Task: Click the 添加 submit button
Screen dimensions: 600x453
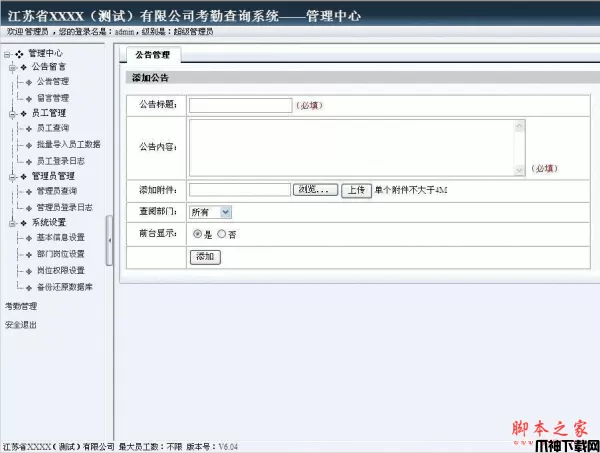Action: pyautogui.click(x=205, y=257)
